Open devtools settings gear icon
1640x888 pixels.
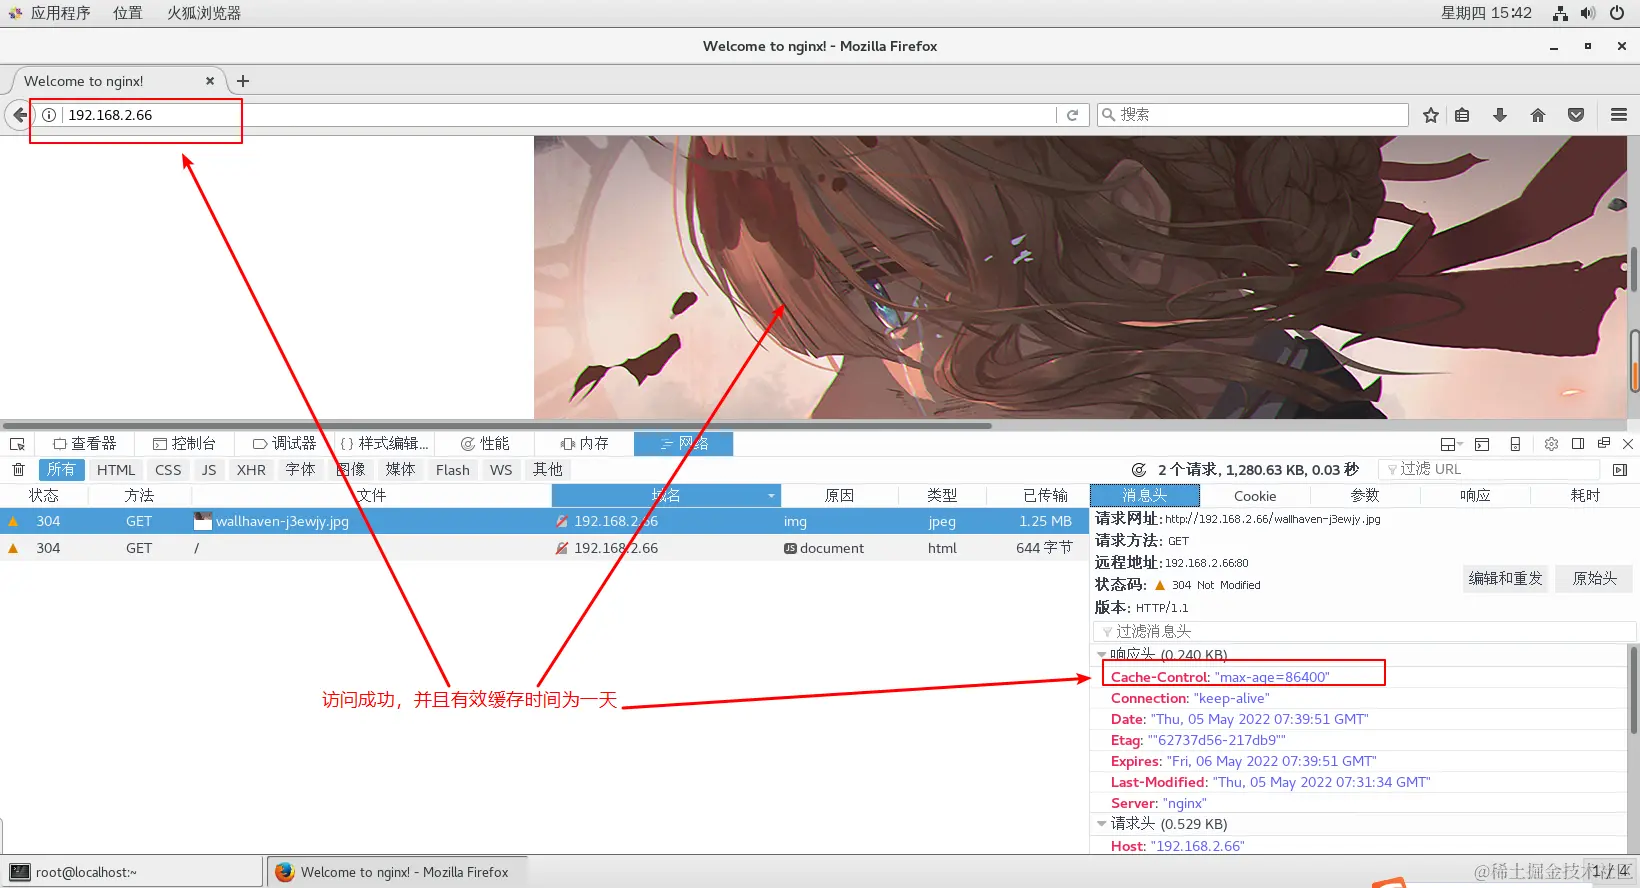[1551, 444]
